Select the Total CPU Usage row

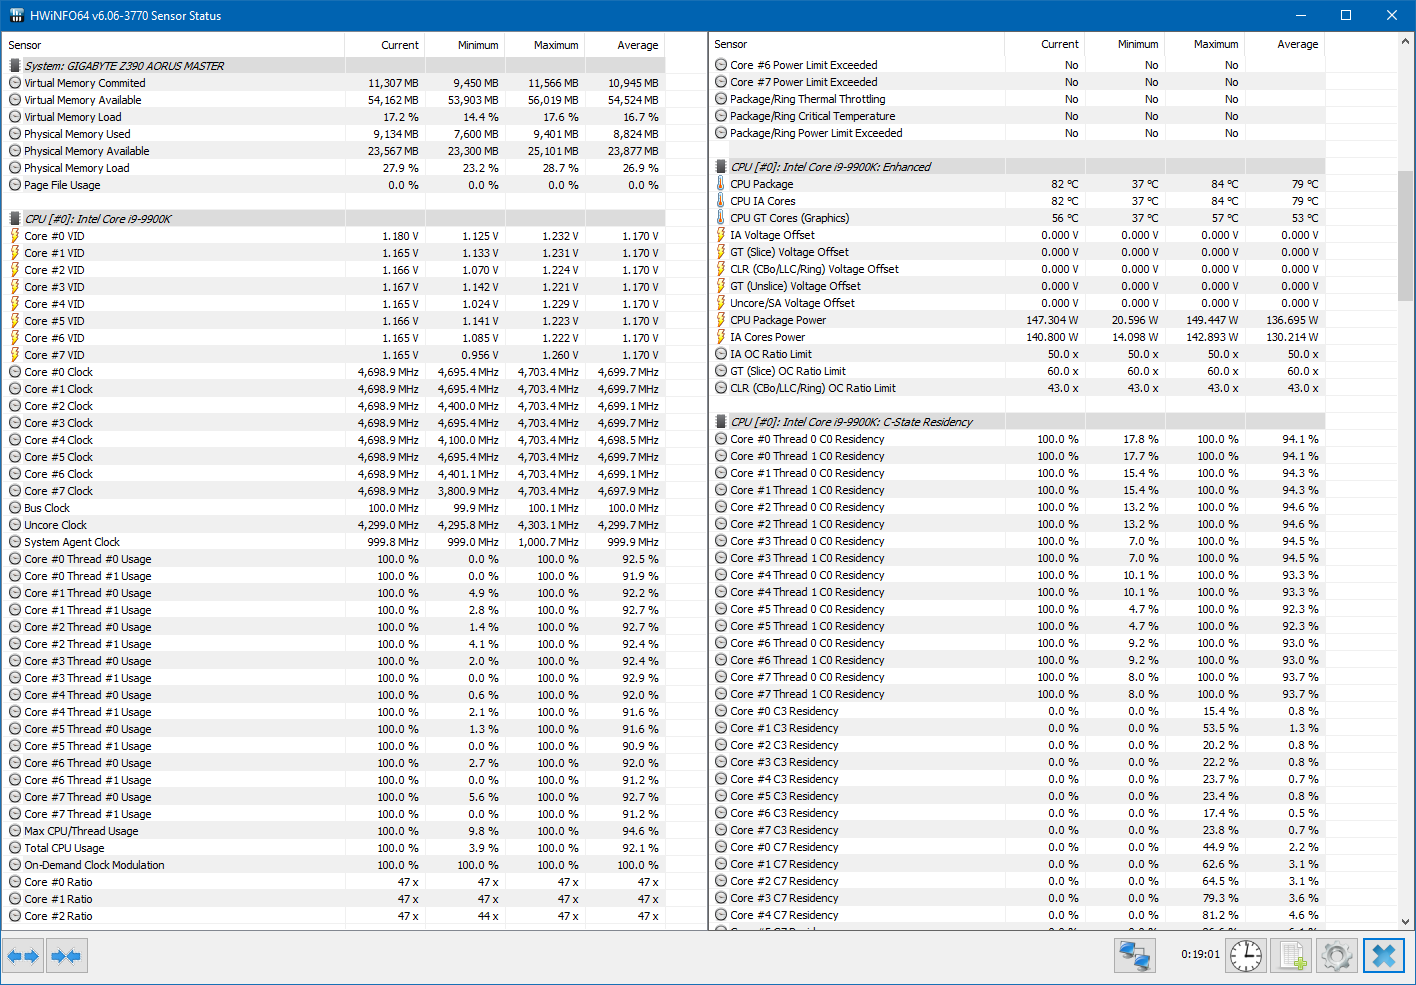click(334, 848)
